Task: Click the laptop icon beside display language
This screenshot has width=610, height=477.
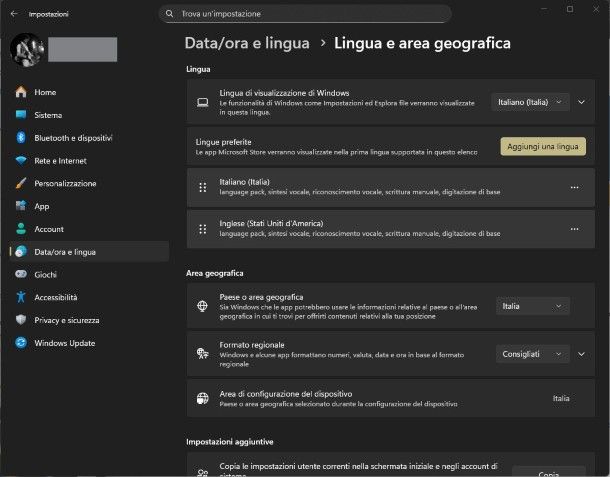Action: pyautogui.click(x=203, y=102)
